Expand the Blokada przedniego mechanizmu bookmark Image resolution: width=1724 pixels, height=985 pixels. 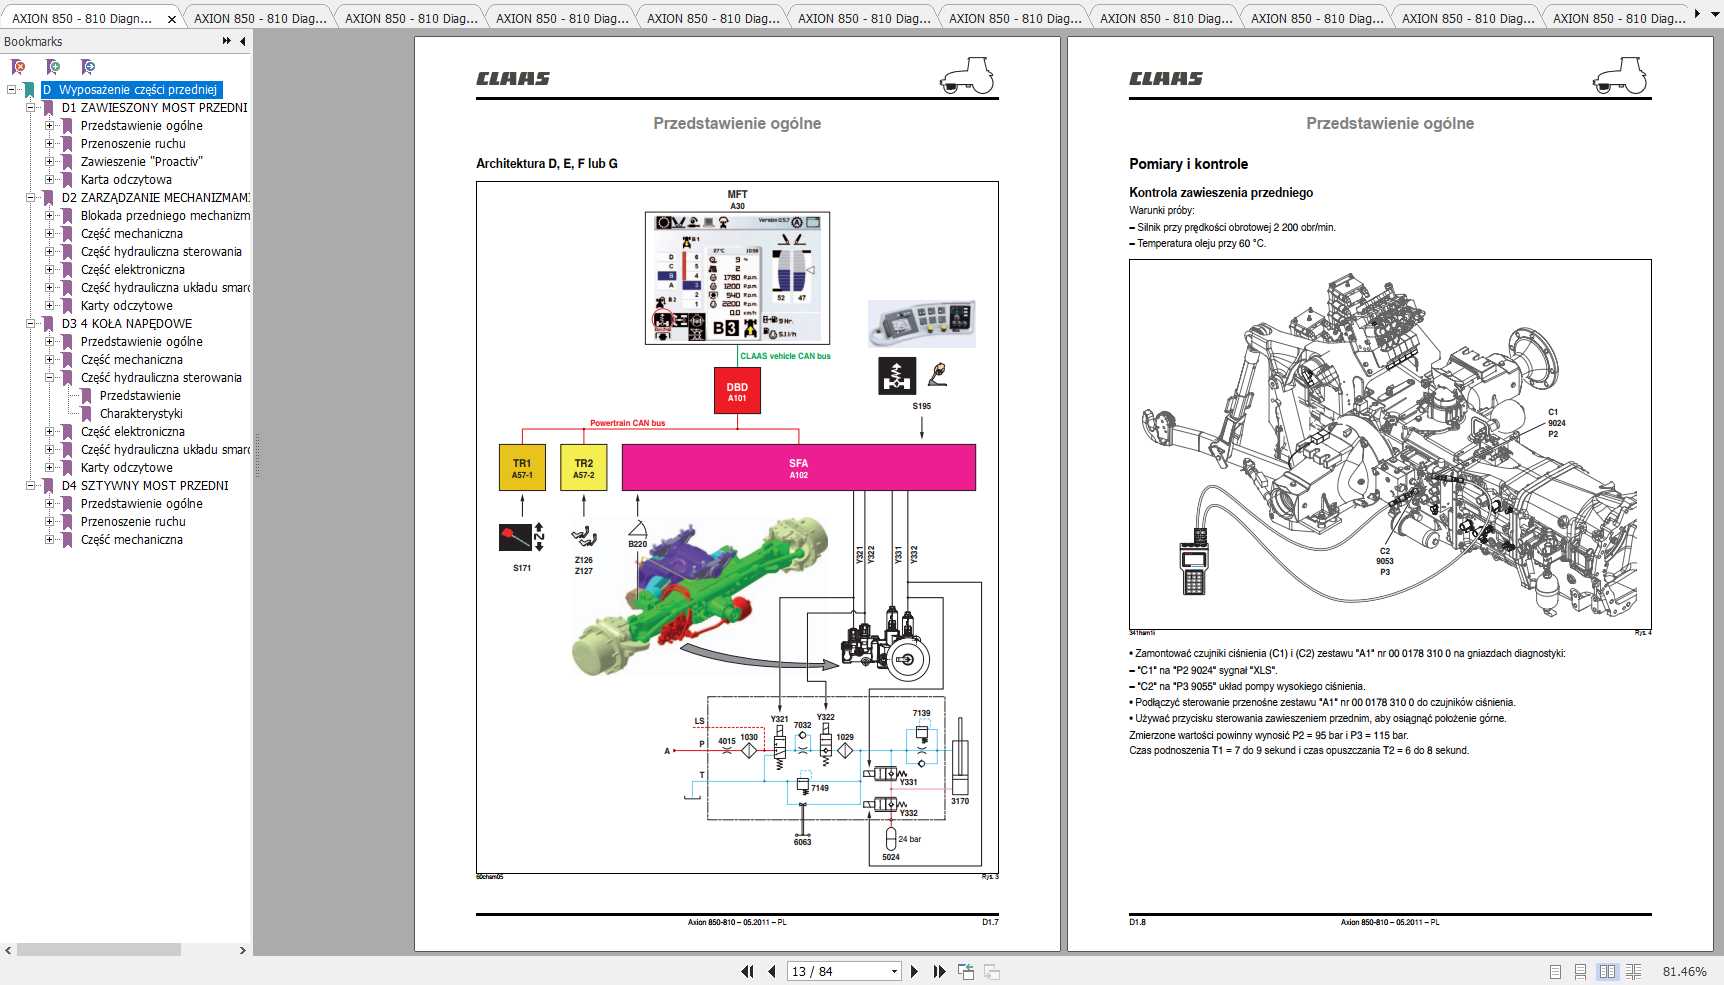point(49,215)
